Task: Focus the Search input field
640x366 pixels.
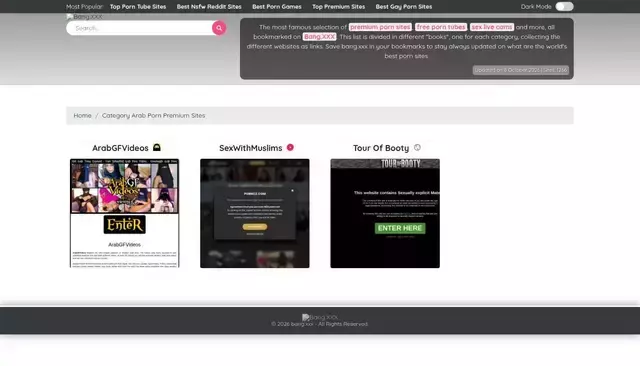Action: 139,28
